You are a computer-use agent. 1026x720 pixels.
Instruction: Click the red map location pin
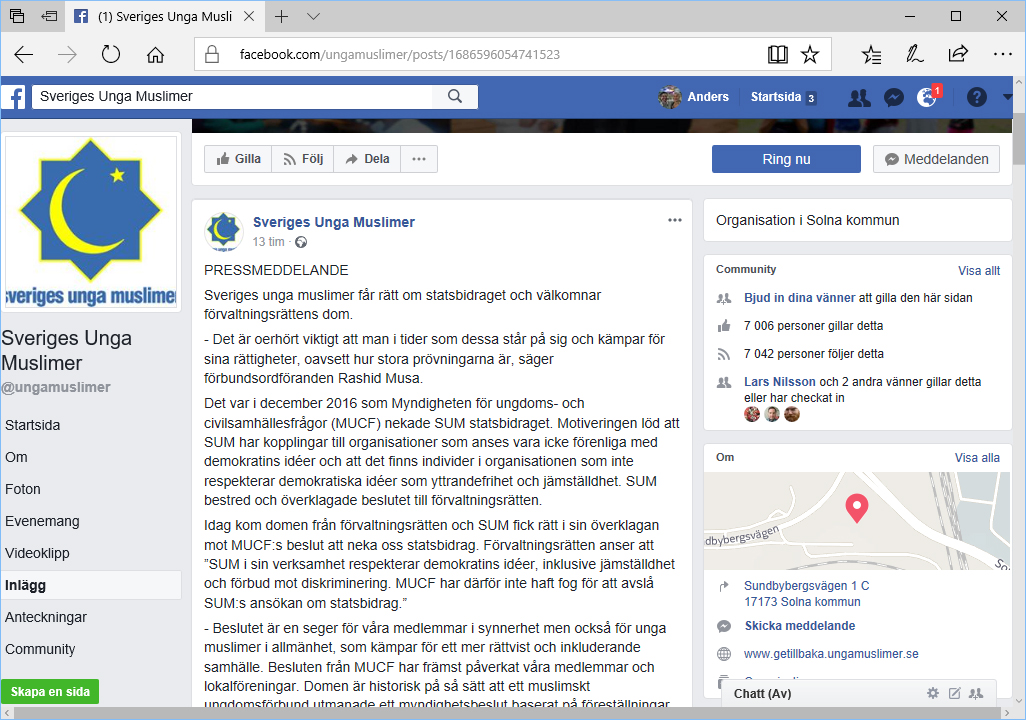tap(857, 509)
